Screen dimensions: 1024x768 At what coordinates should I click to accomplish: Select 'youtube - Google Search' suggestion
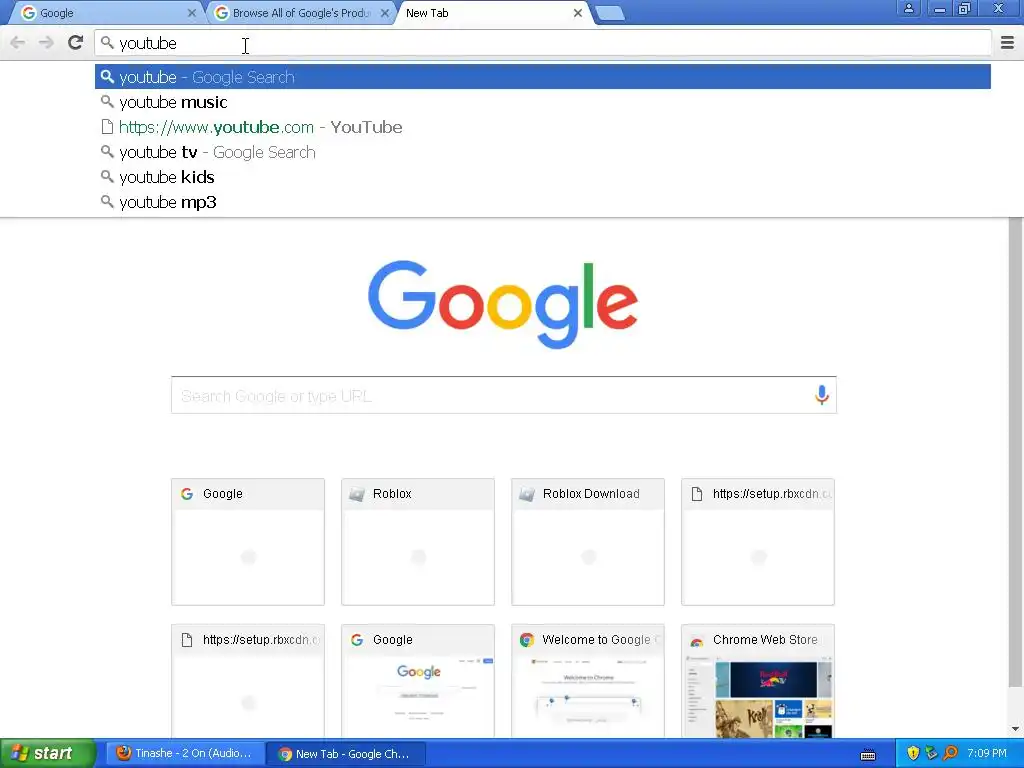tap(543, 77)
